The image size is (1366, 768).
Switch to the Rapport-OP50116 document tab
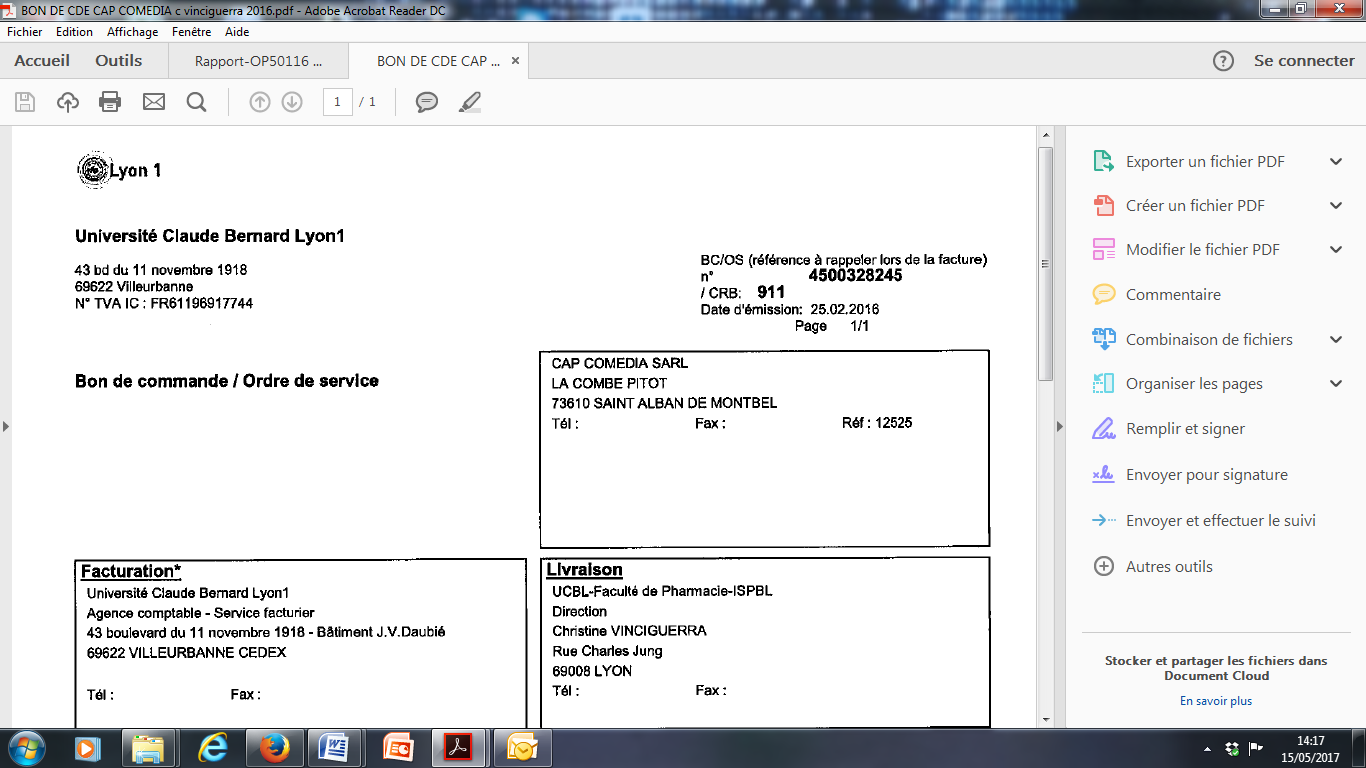(x=258, y=61)
